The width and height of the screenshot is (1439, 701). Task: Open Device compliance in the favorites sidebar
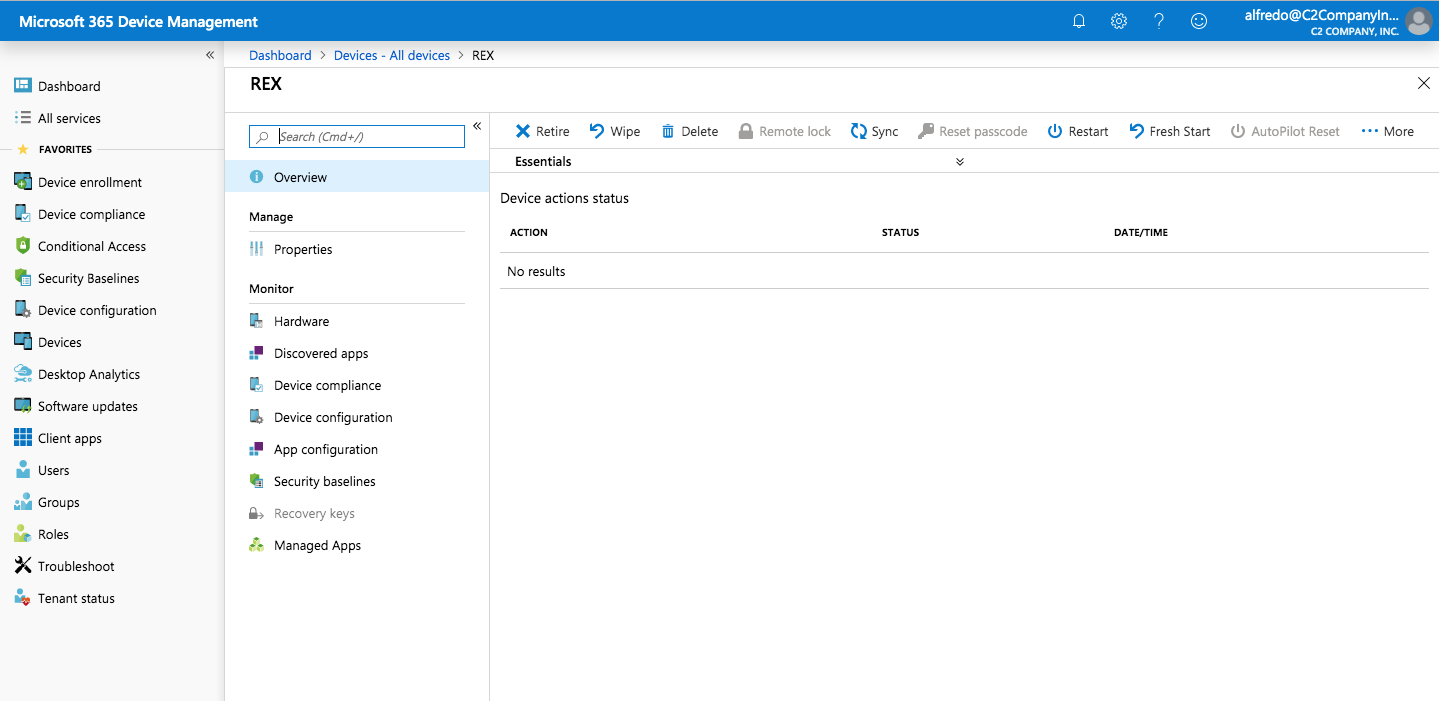click(x=91, y=214)
